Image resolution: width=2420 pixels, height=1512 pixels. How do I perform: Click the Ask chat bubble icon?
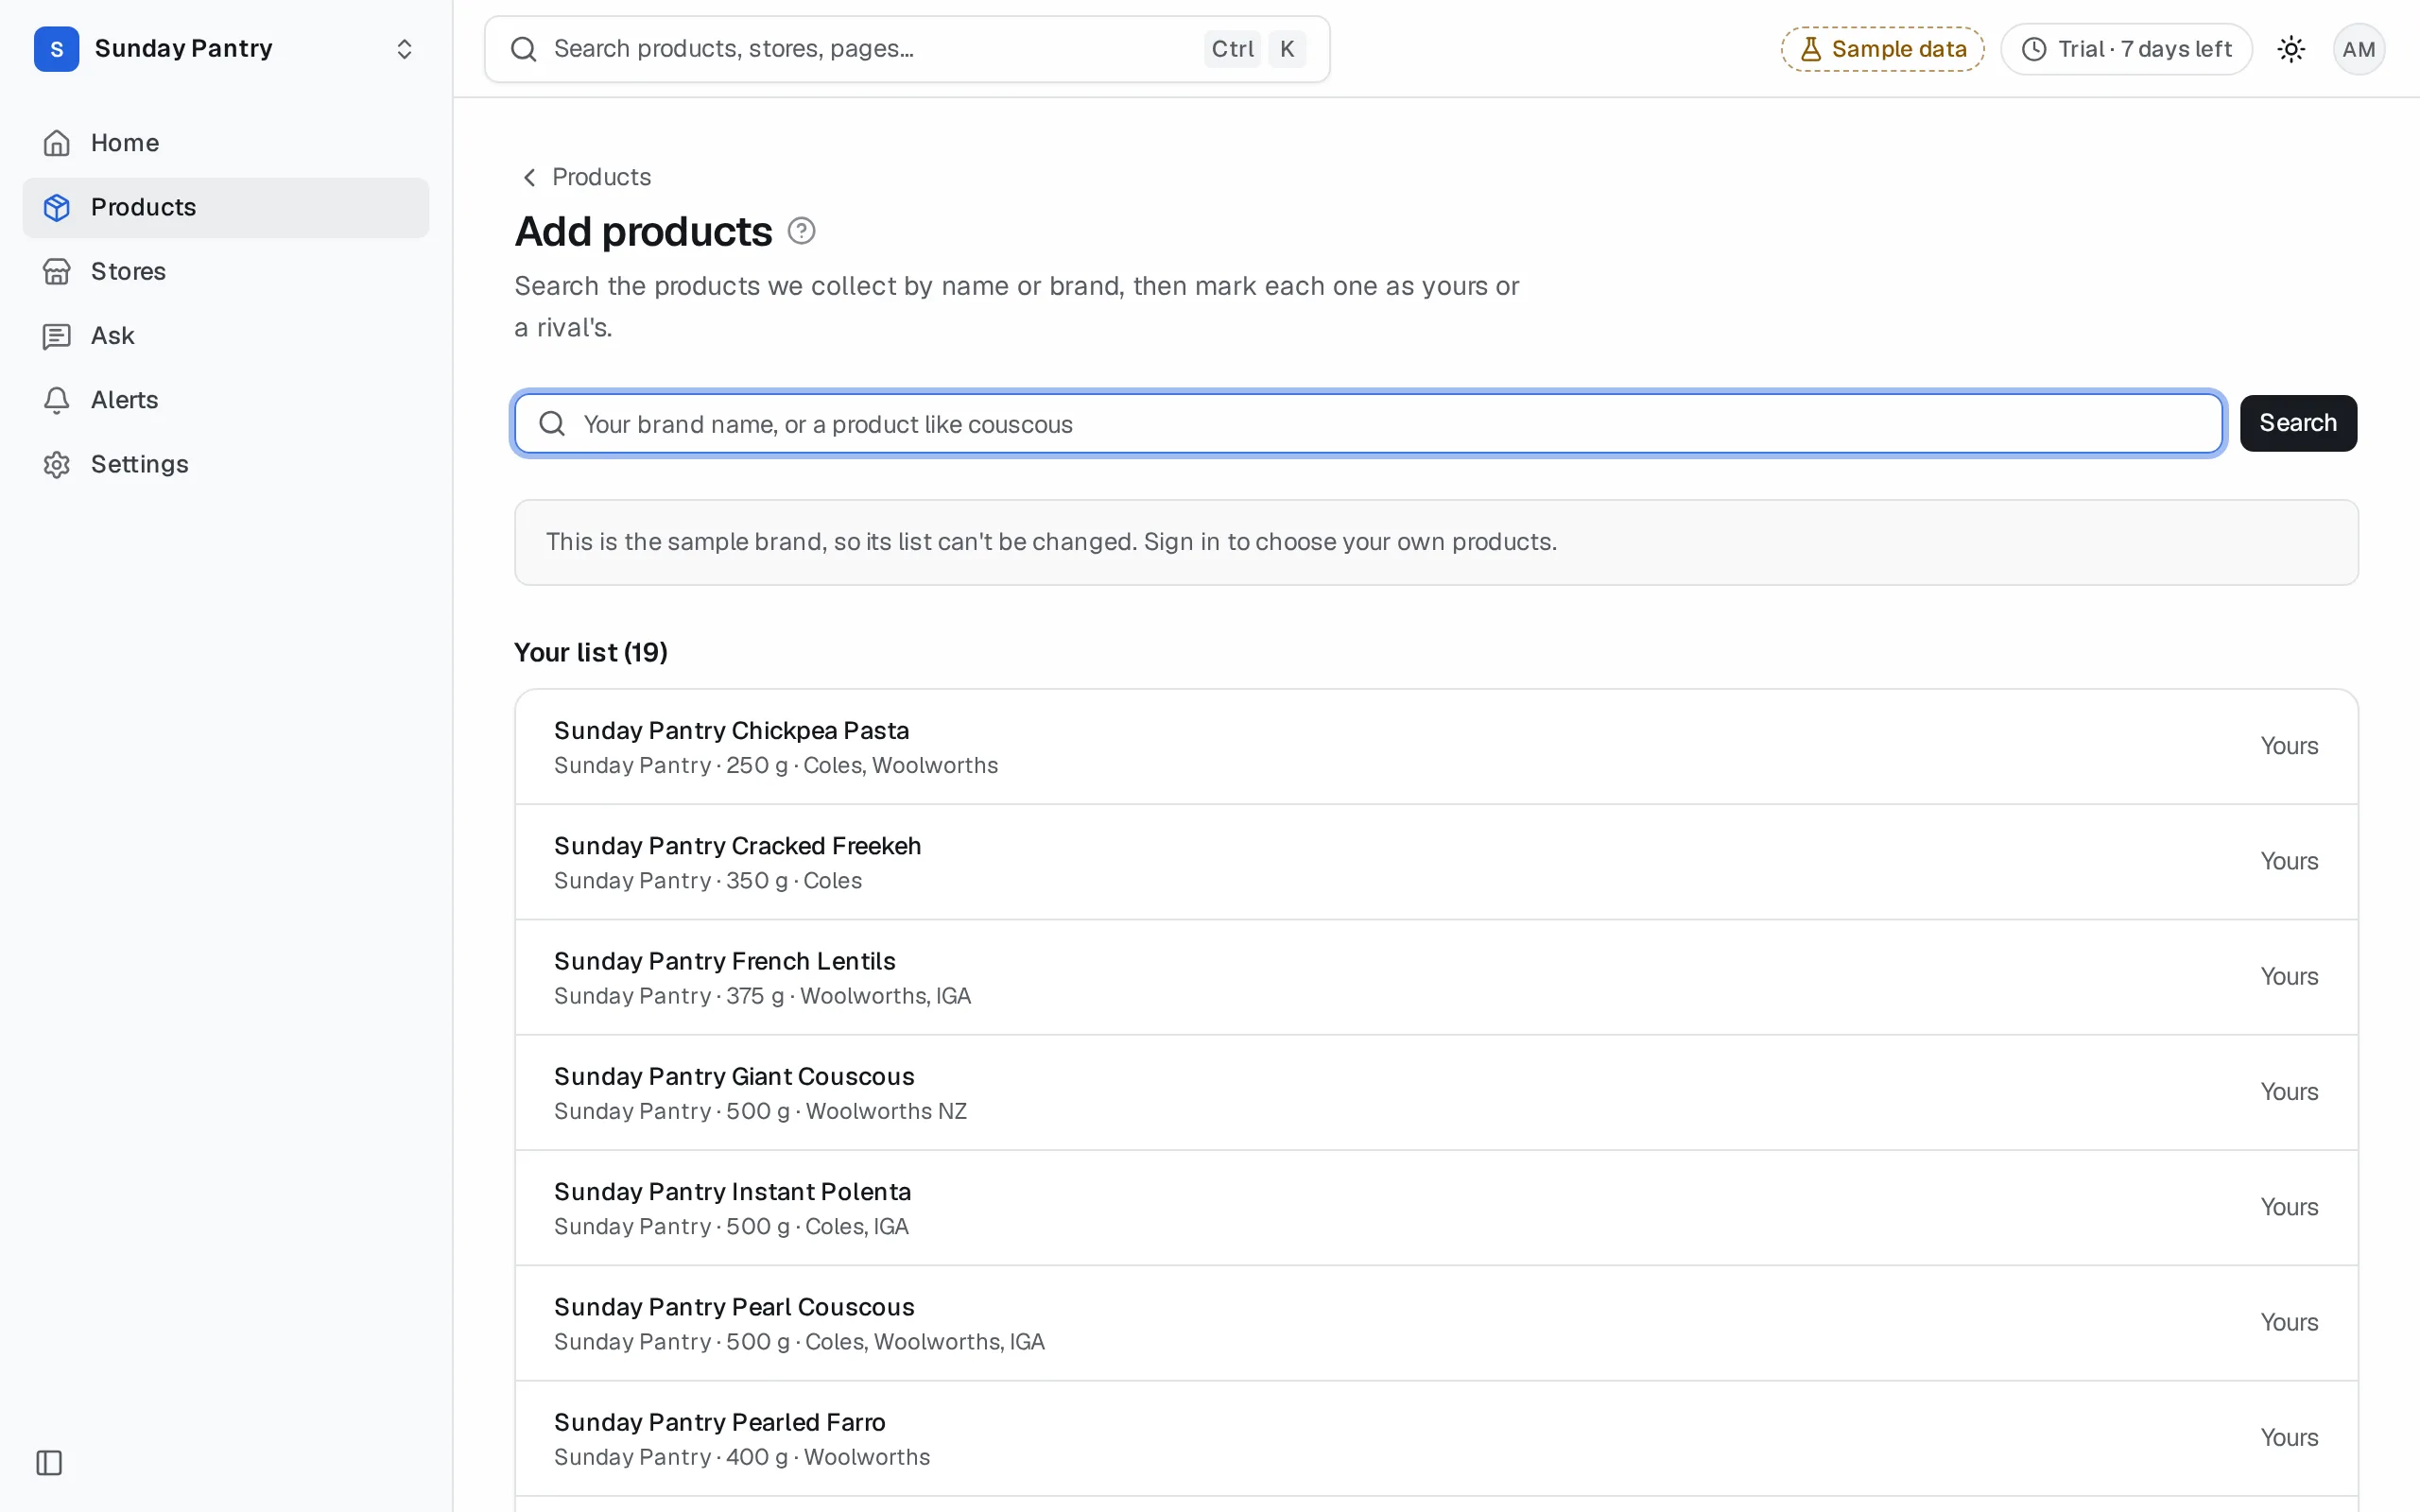point(57,336)
